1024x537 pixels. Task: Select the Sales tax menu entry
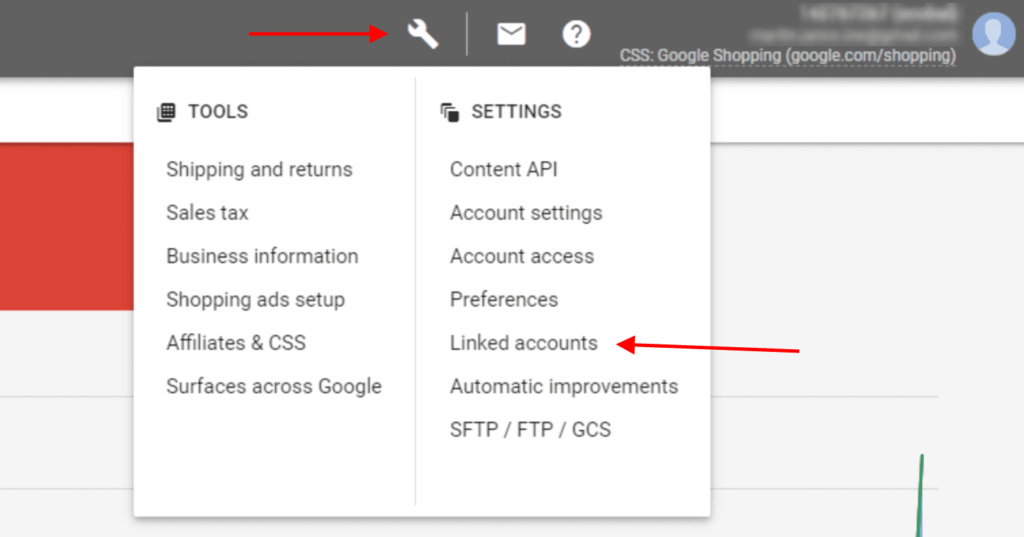point(207,213)
